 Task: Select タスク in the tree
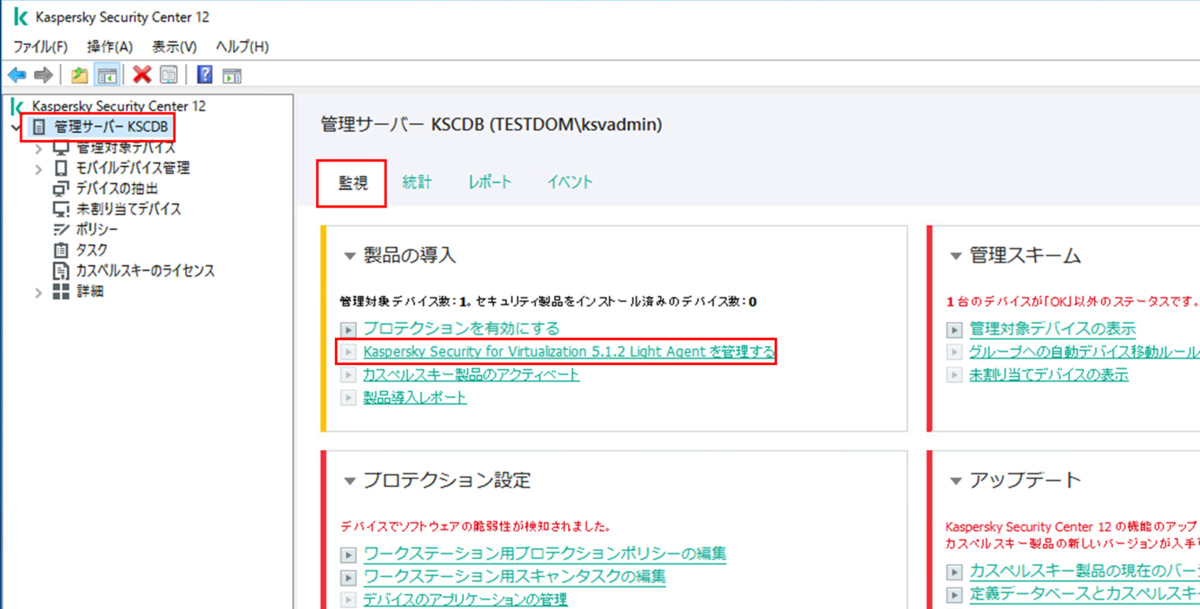click(x=92, y=250)
